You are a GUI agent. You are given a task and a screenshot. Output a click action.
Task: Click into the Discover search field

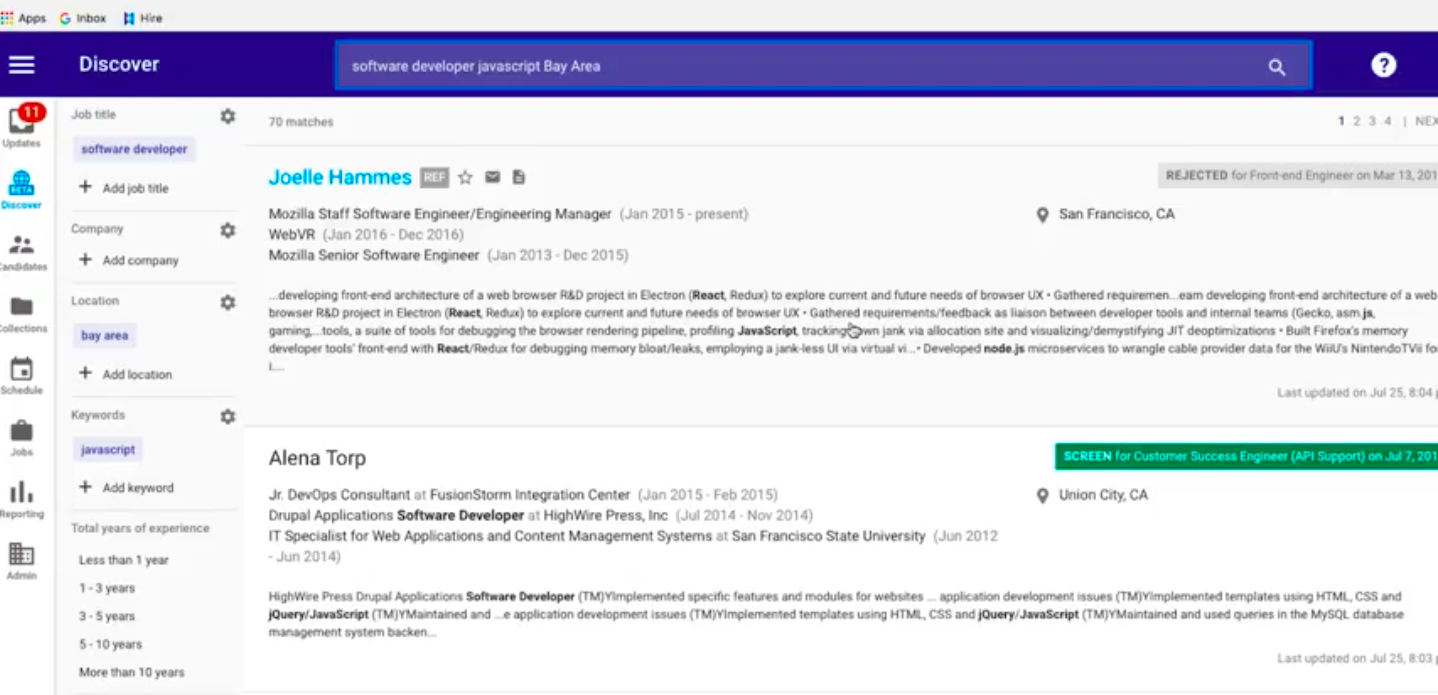[822, 67]
